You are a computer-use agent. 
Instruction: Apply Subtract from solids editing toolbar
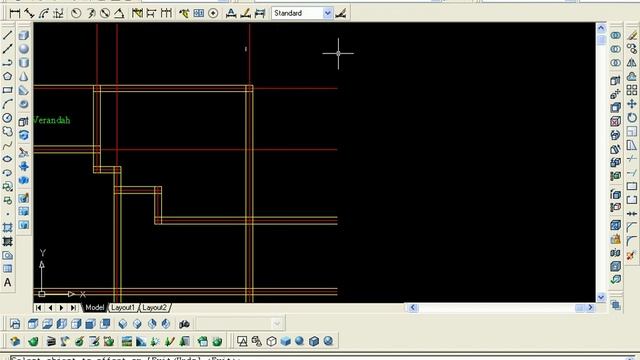tap(616, 49)
